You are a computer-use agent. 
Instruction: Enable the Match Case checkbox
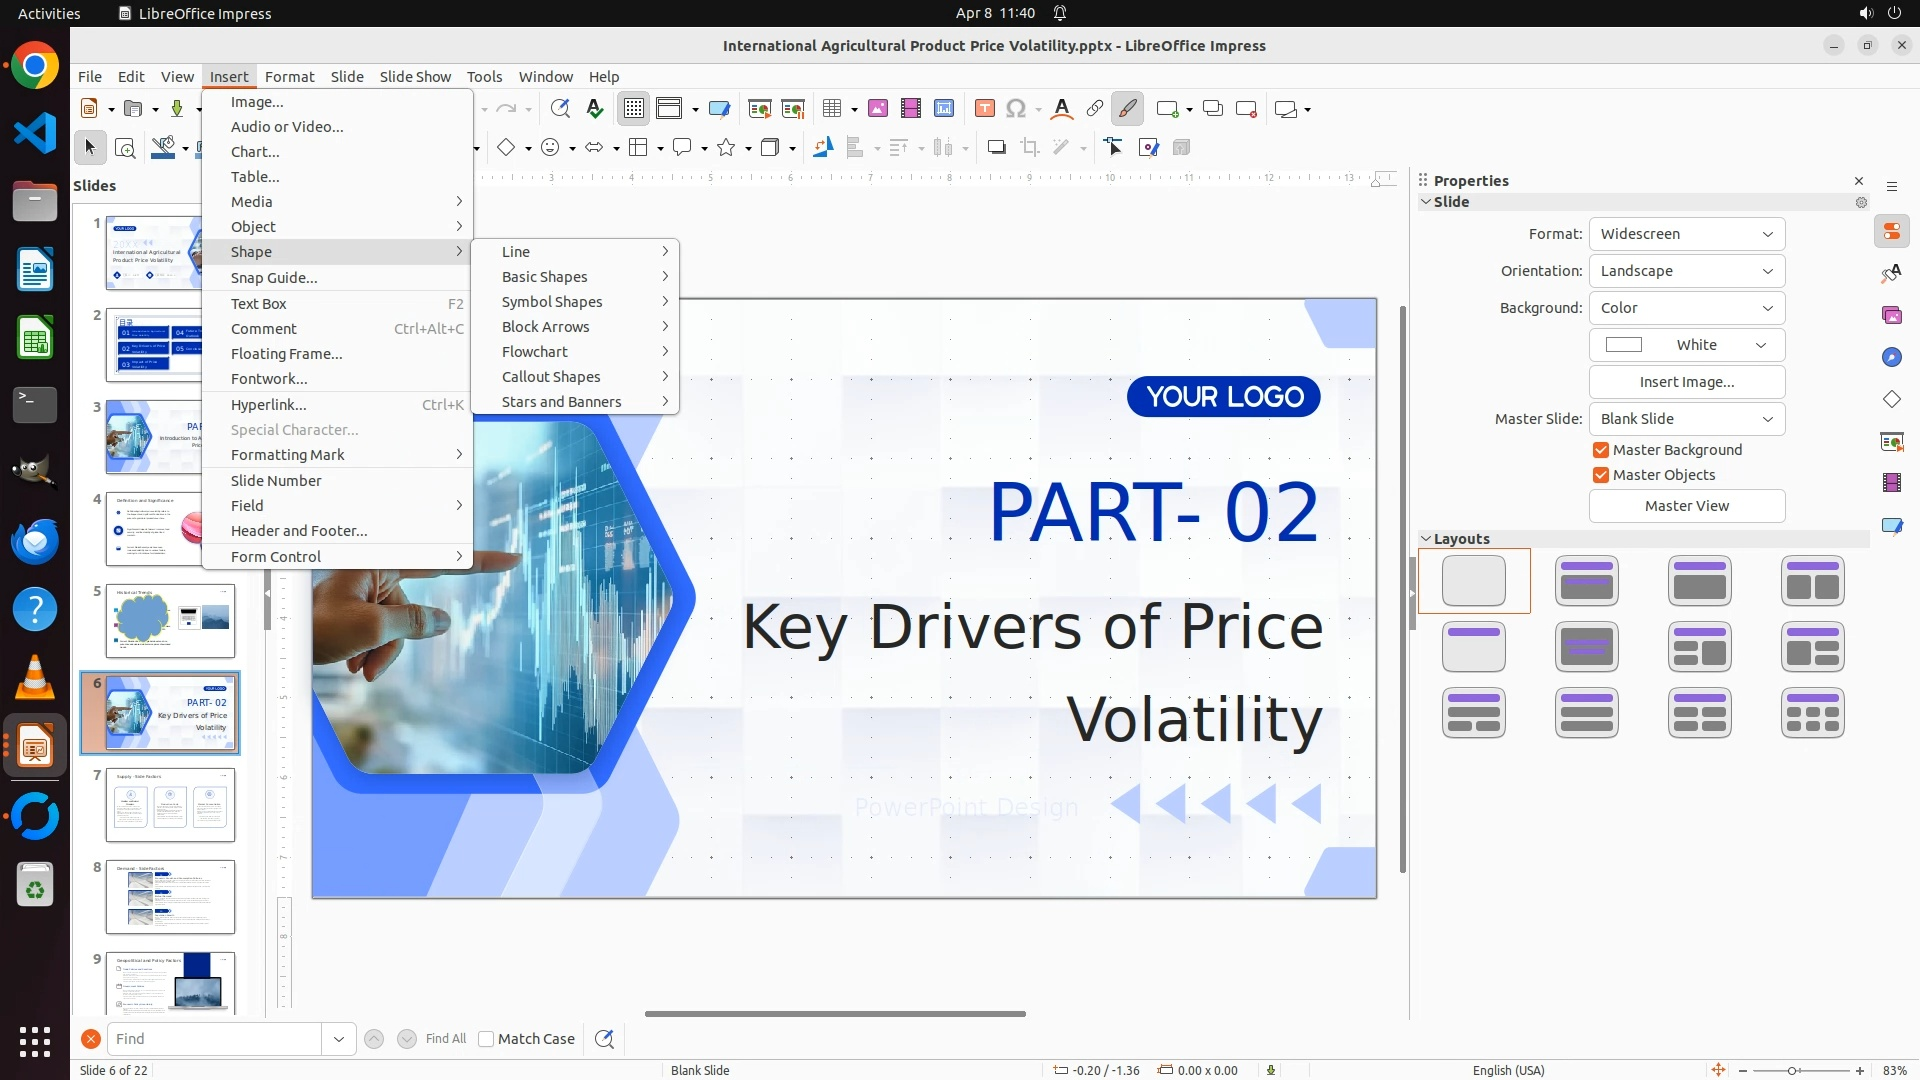[486, 1039]
